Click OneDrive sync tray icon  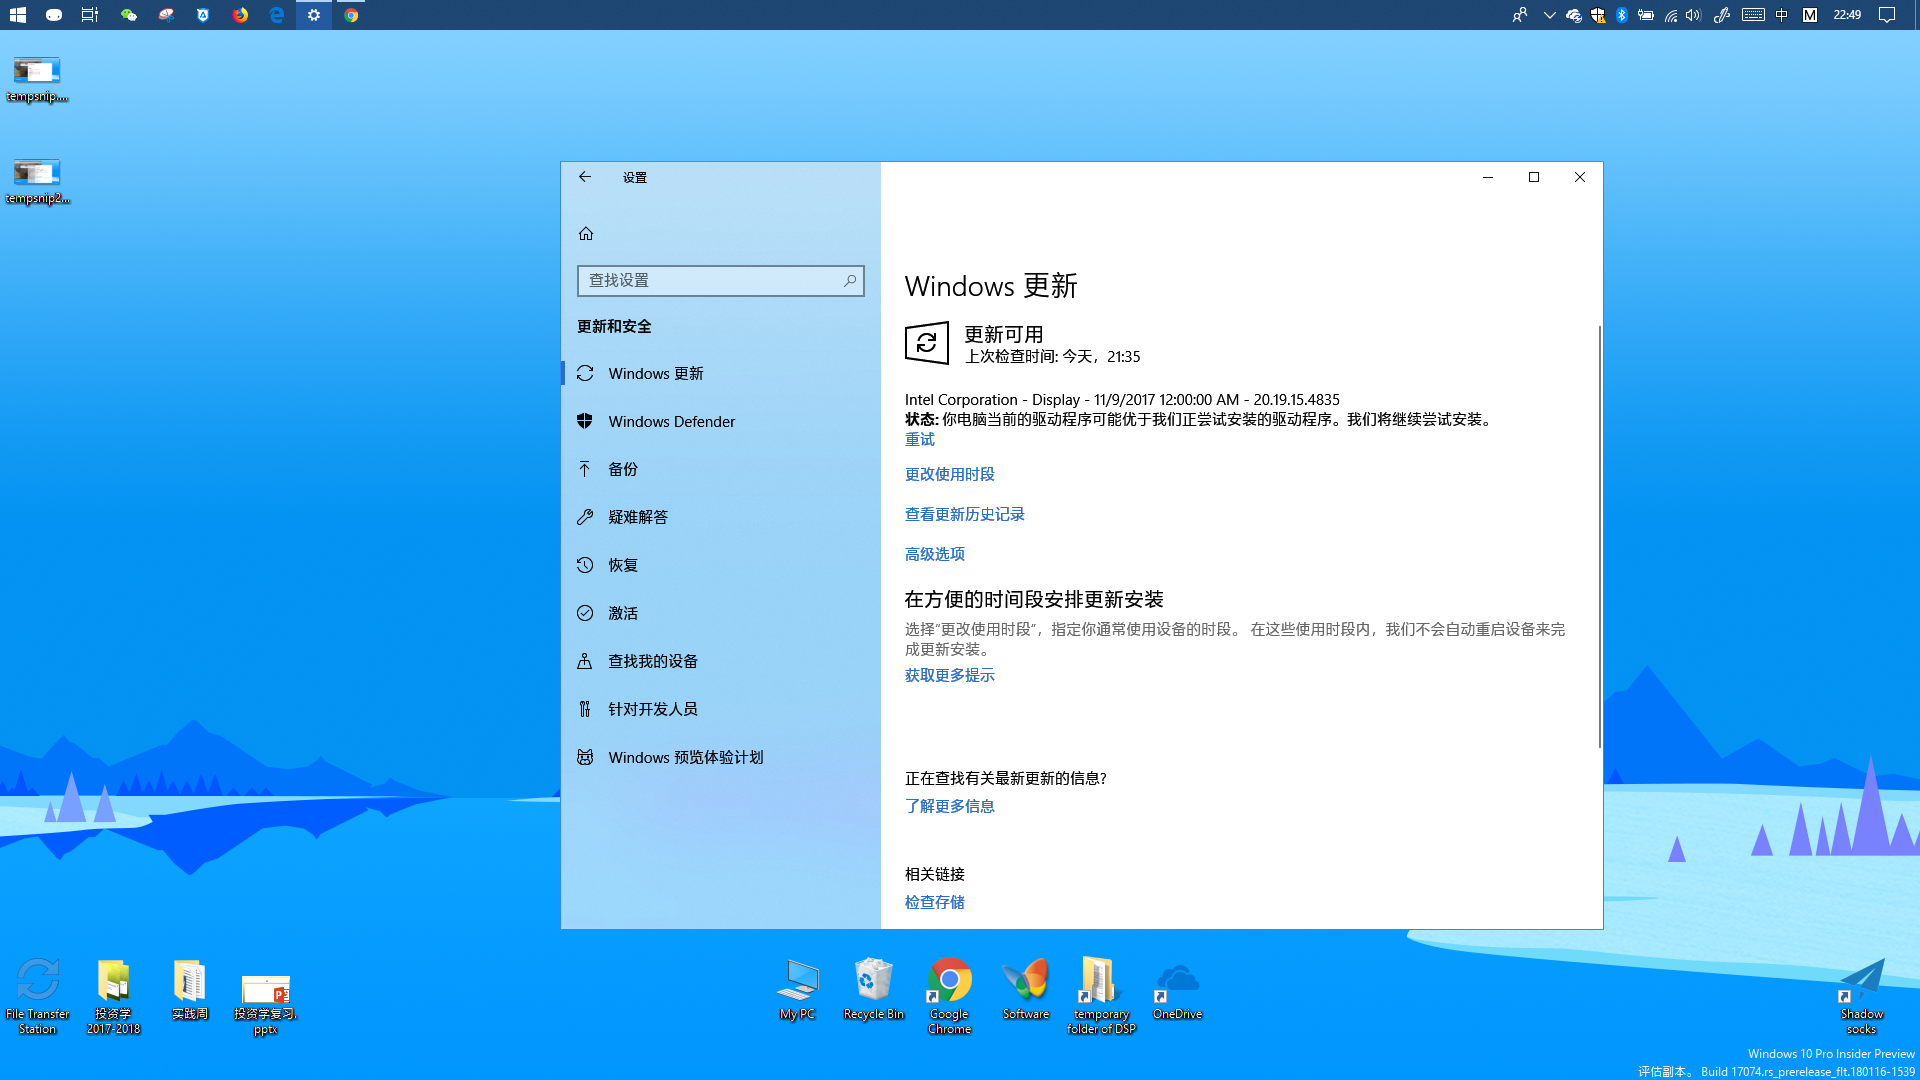tap(1574, 15)
